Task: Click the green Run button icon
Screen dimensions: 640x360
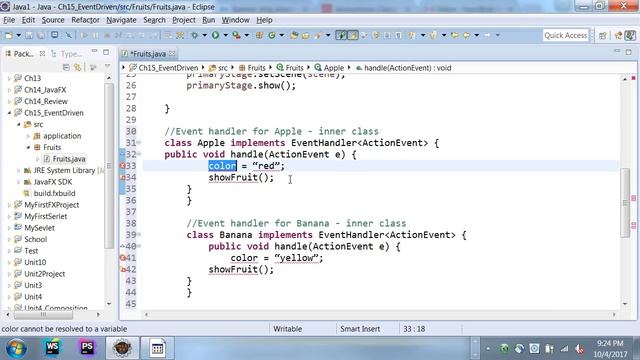Action: click(x=215, y=36)
